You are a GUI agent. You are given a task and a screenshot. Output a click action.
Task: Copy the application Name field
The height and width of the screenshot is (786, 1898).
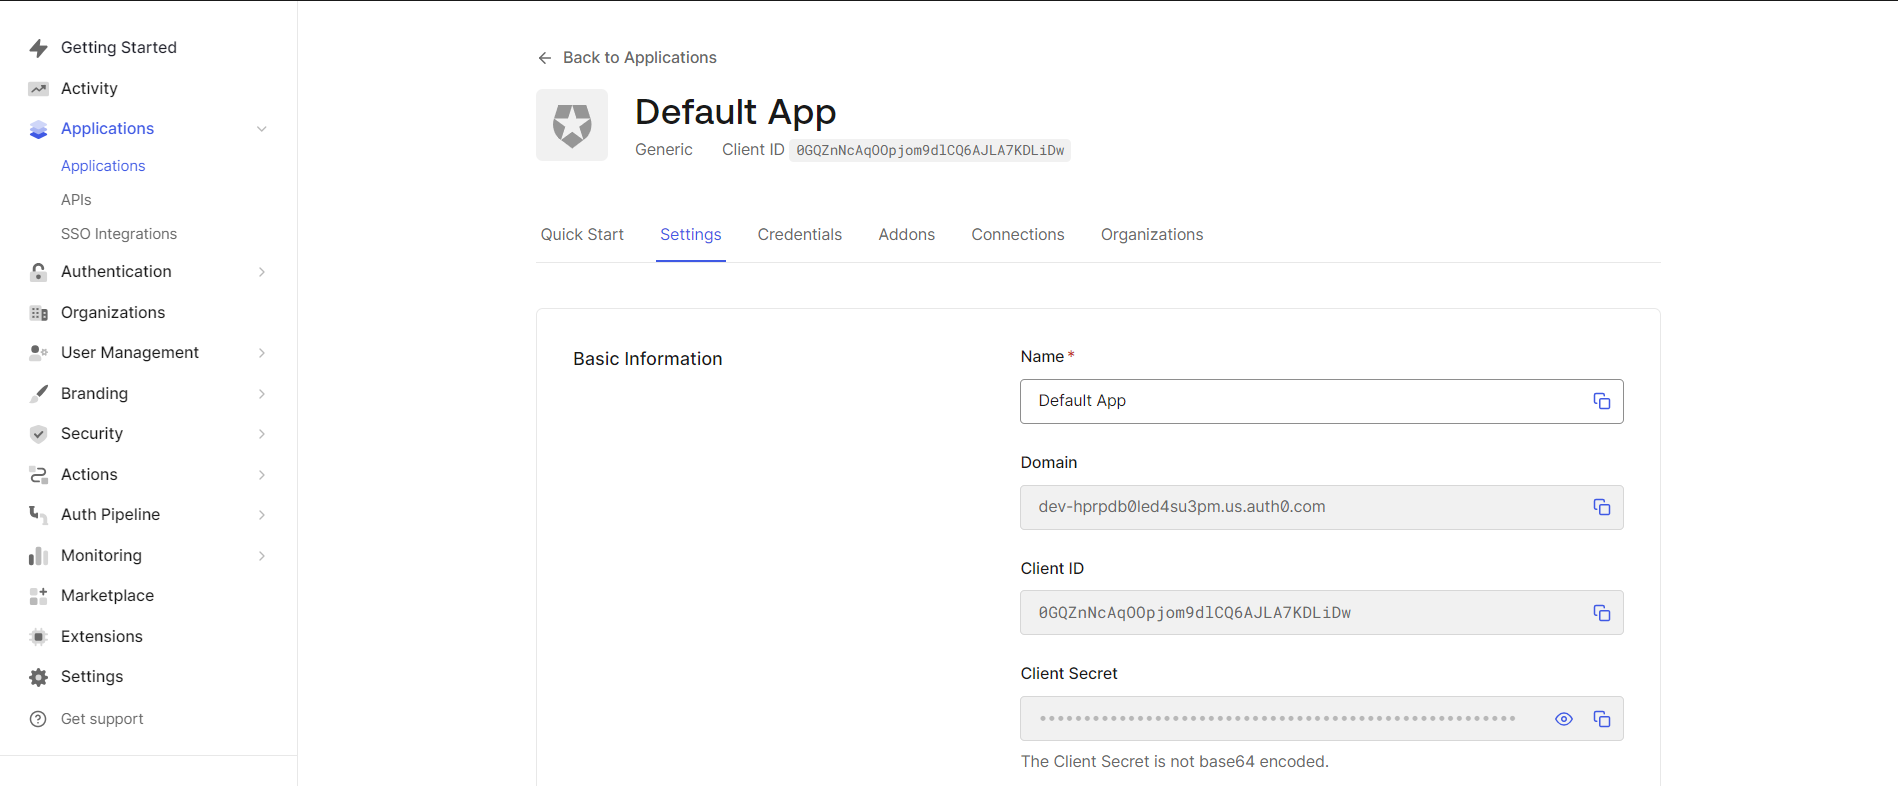[1601, 401]
